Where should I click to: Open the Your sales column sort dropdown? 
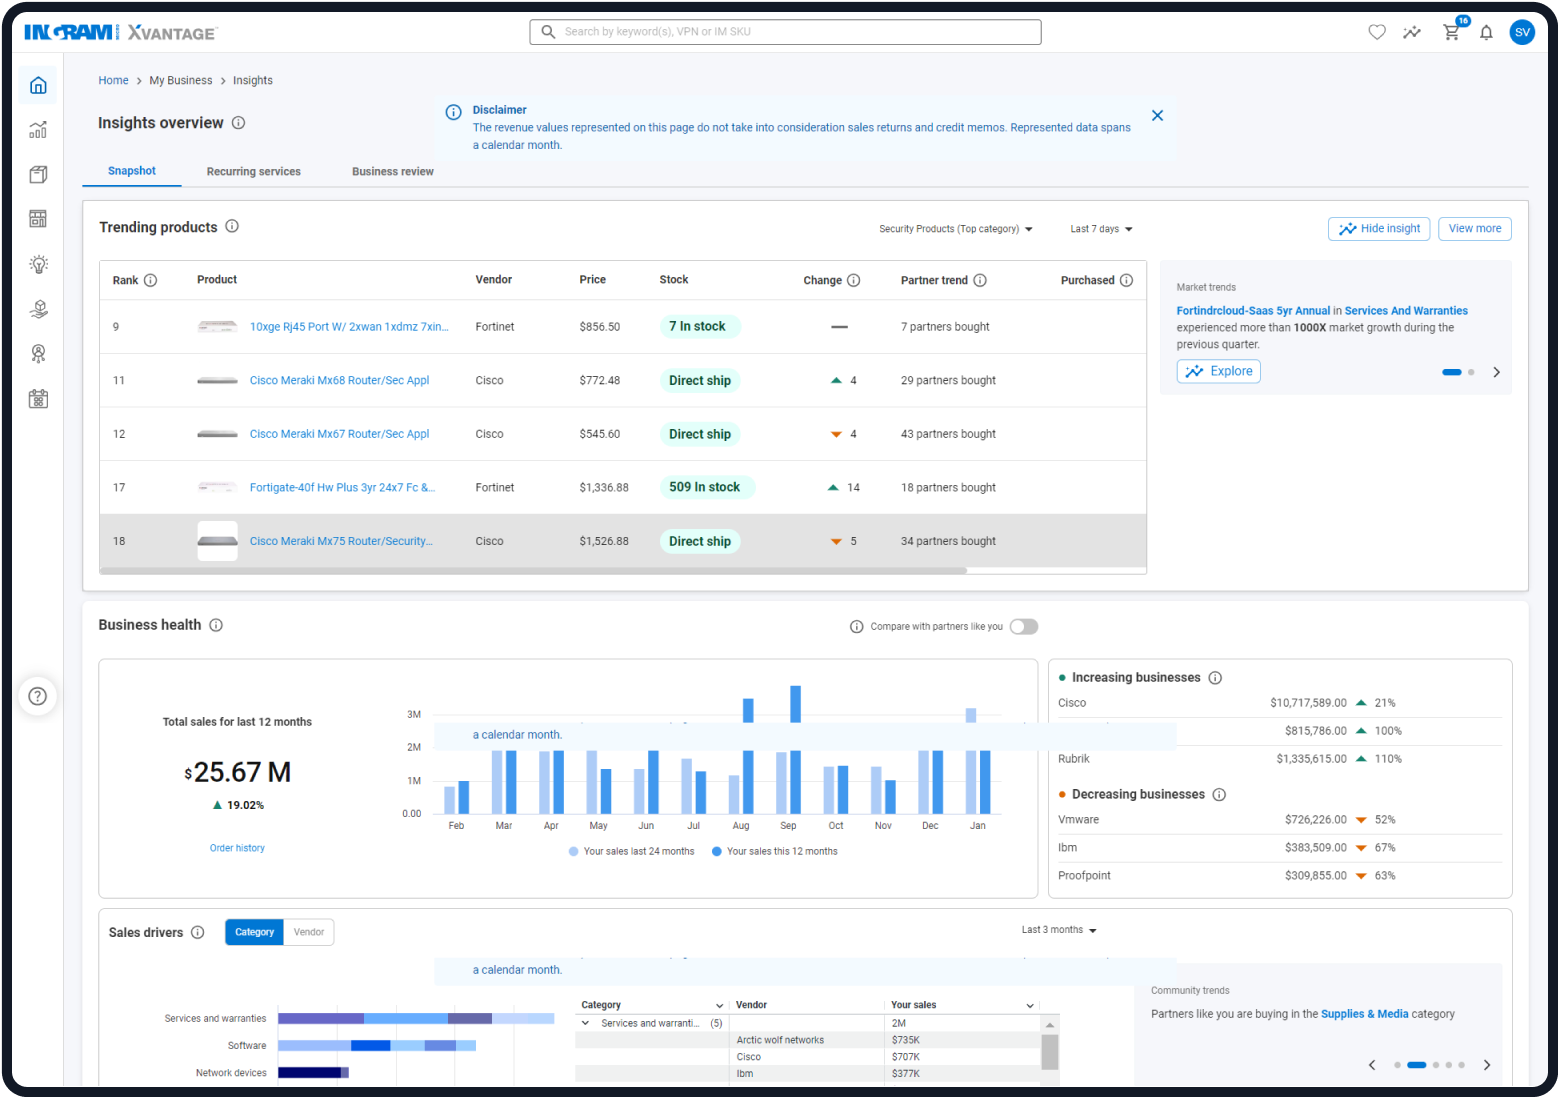[x=1030, y=1006]
